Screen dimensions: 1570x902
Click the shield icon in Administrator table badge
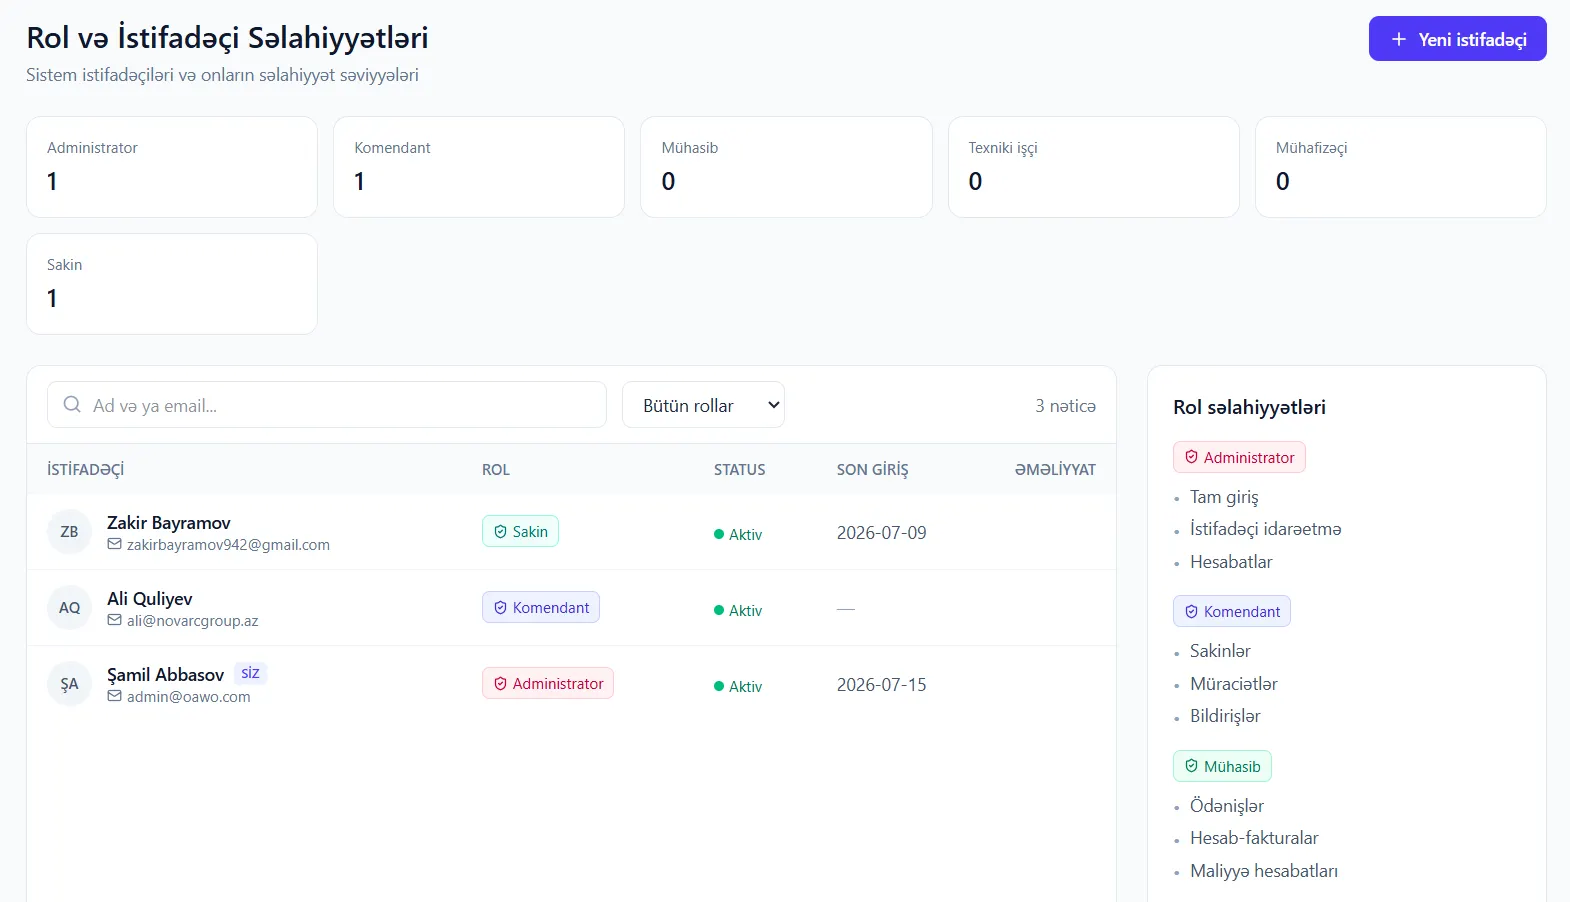point(500,684)
